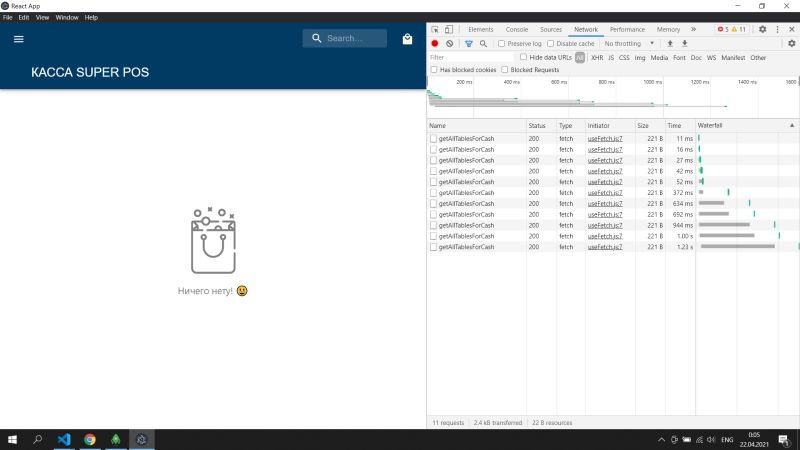Open the shopping bag cart icon

(407, 39)
